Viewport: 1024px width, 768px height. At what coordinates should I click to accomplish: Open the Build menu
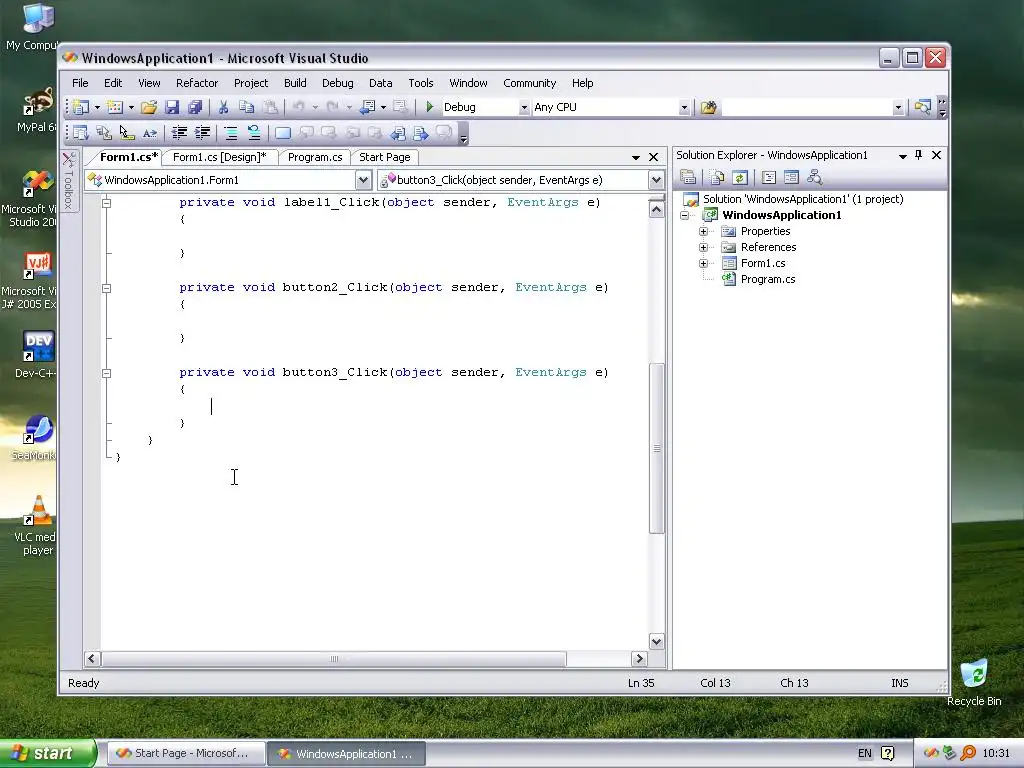pos(295,83)
